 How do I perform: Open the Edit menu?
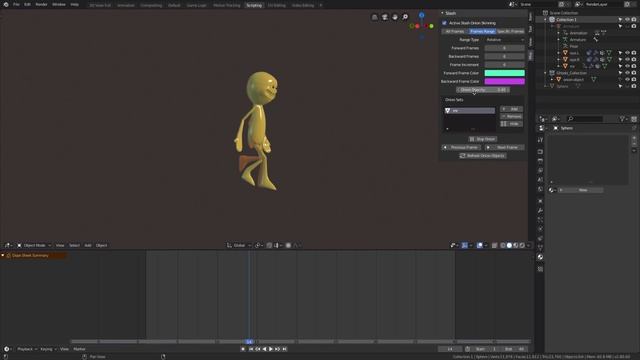[27, 4]
